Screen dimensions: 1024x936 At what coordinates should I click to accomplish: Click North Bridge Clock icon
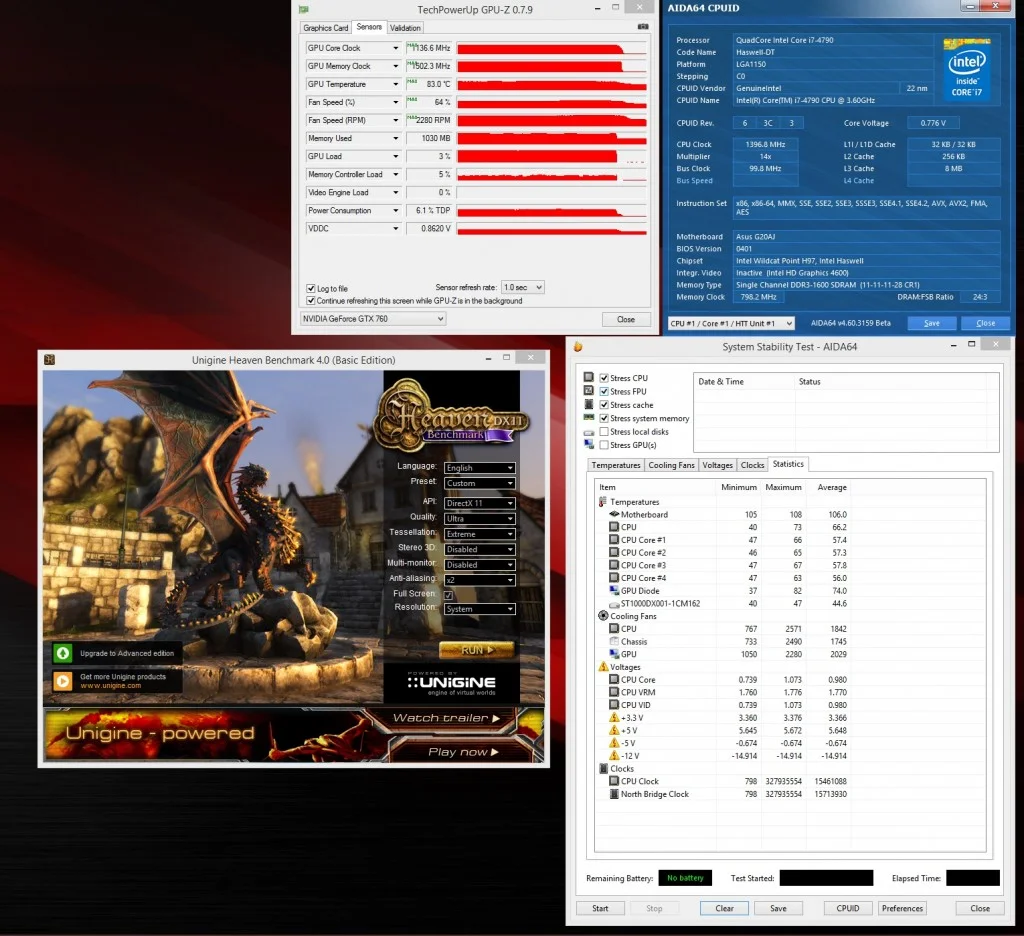pyautogui.click(x=614, y=794)
